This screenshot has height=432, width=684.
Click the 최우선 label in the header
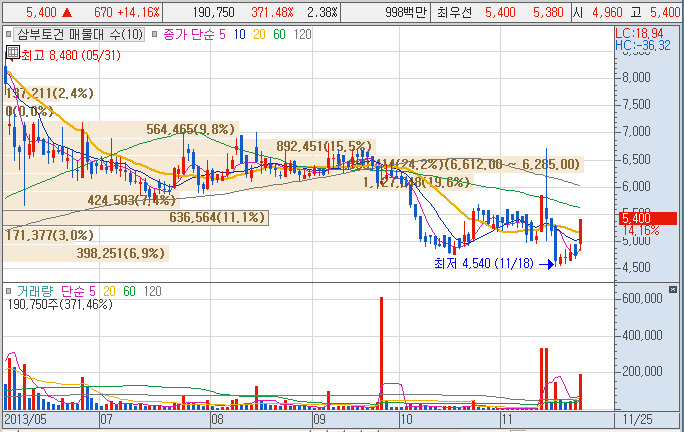pos(455,13)
